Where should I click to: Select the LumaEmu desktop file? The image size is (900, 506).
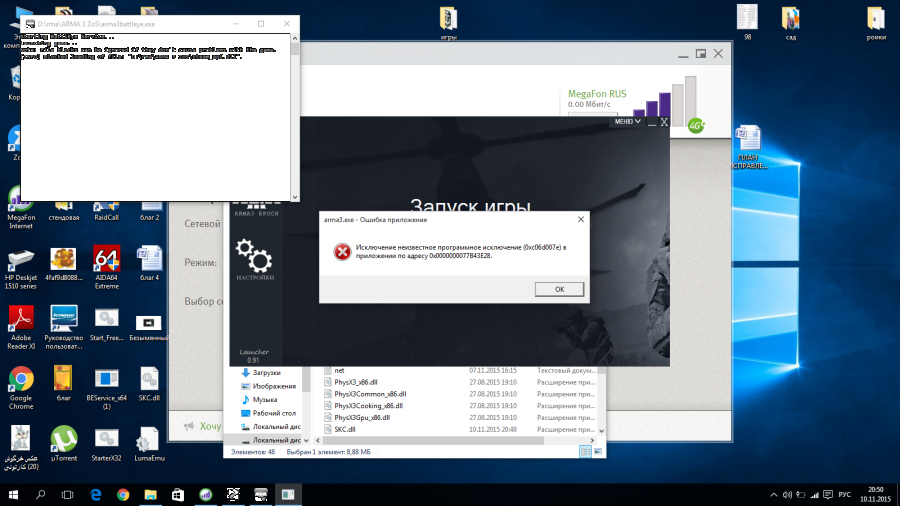[149, 443]
